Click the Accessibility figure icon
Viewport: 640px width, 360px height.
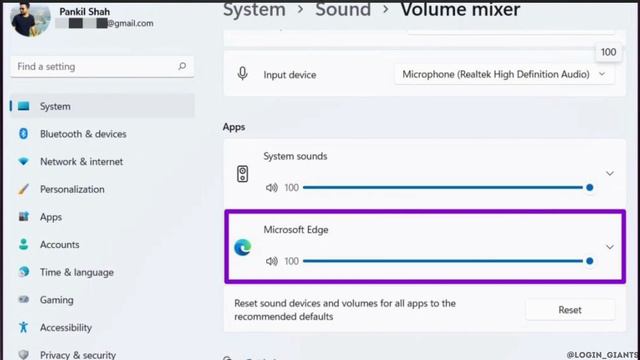click(24, 327)
